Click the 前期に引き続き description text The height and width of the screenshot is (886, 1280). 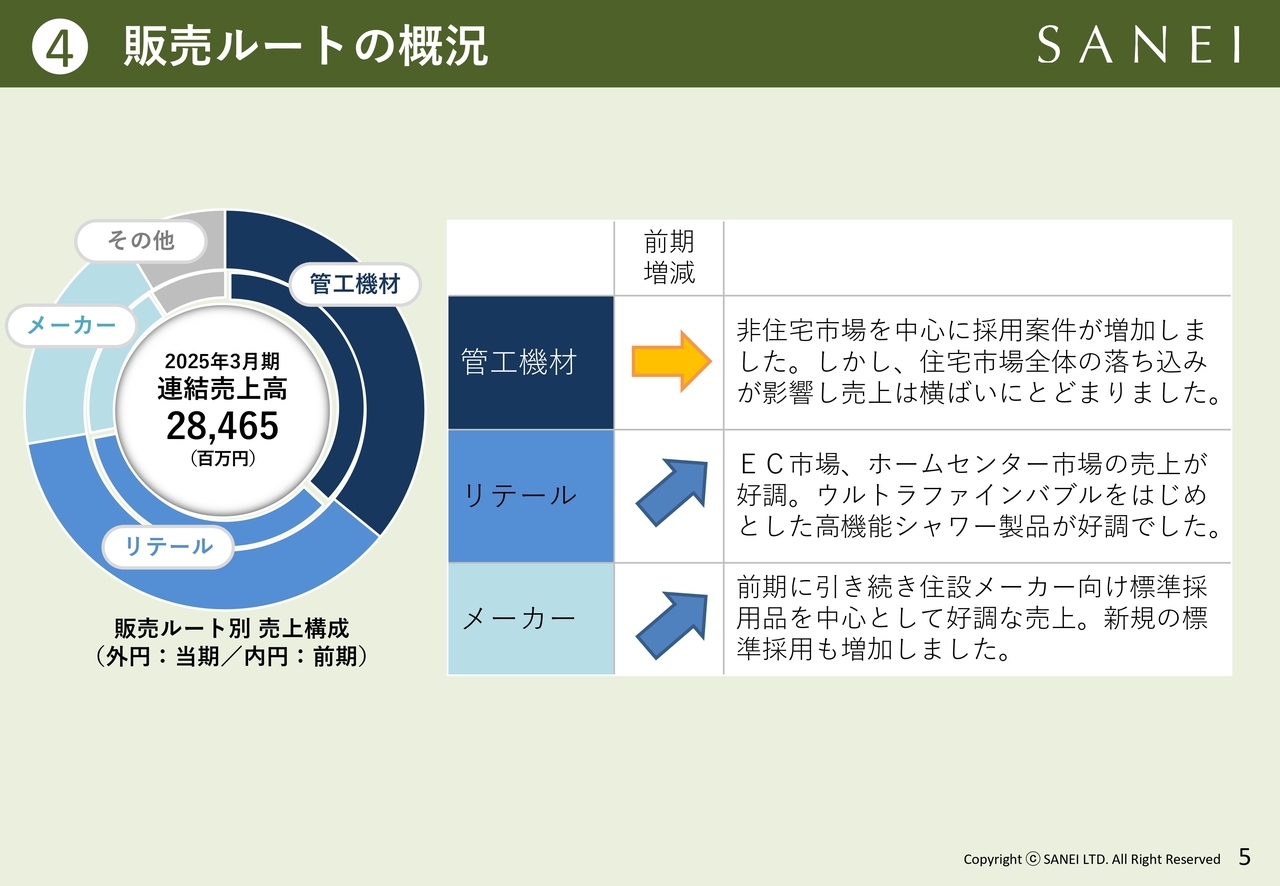click(973, 619)
